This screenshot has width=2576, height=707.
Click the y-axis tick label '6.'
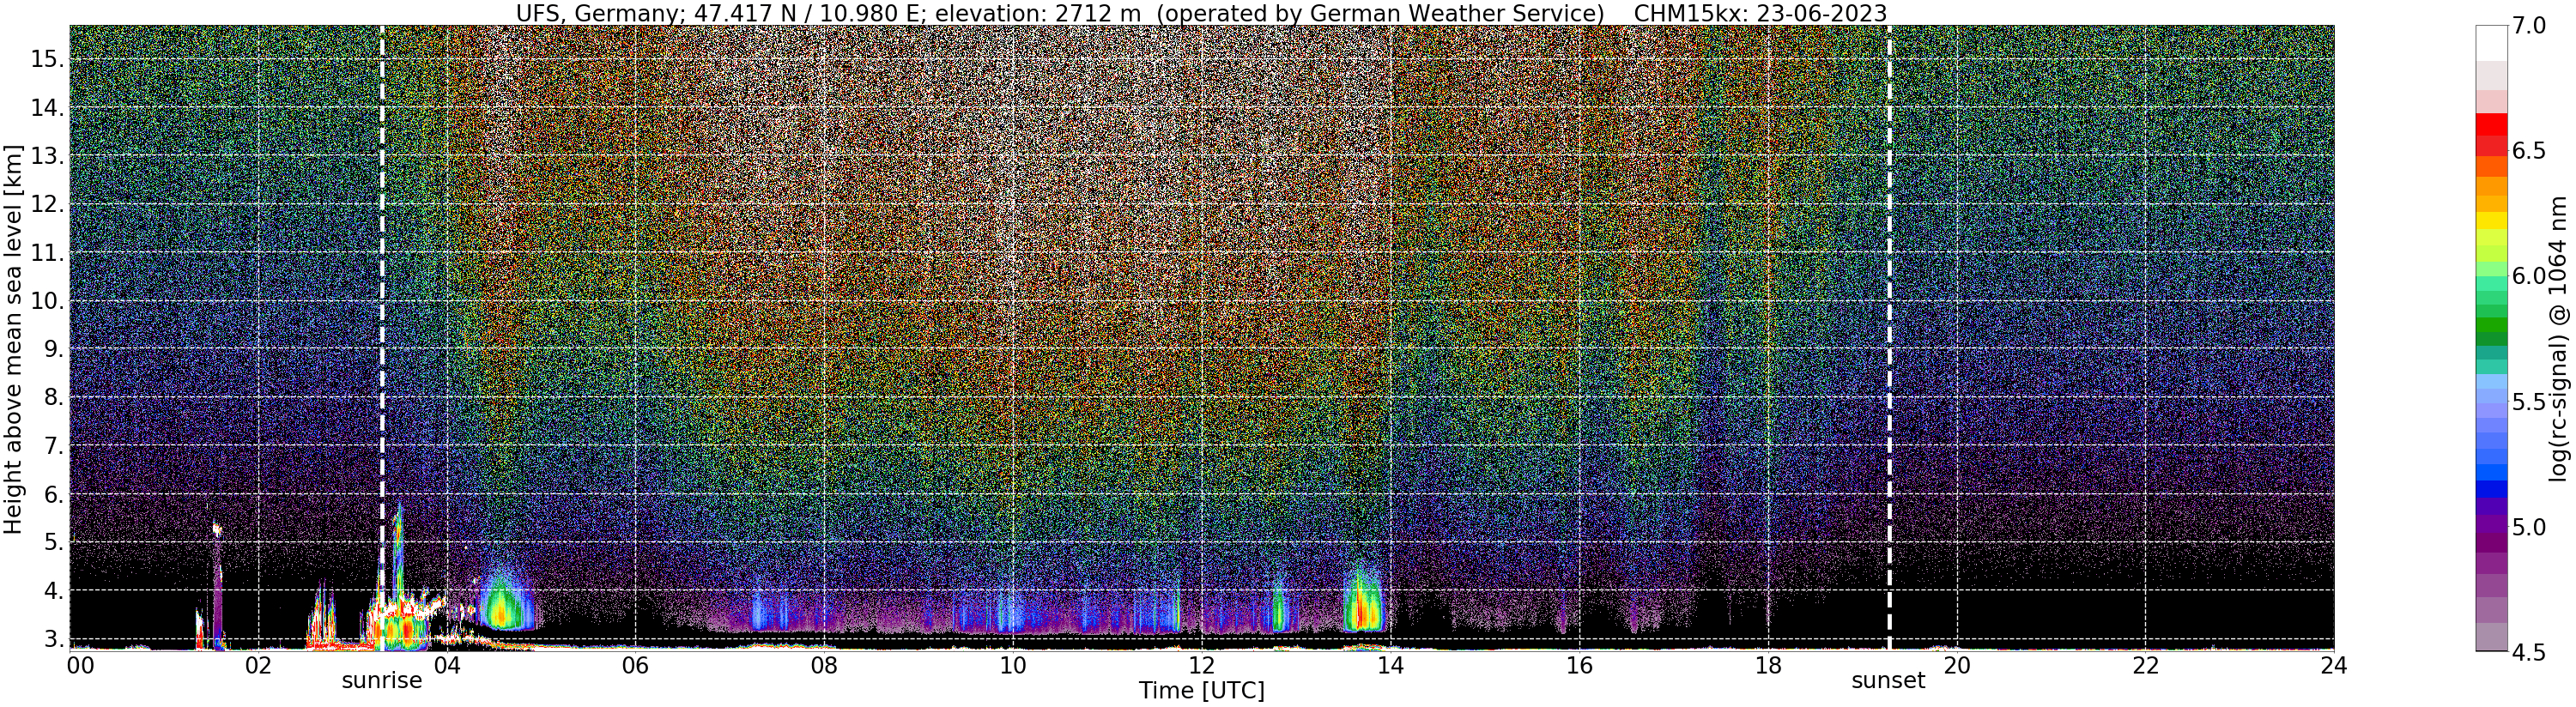tap(54, 494)
